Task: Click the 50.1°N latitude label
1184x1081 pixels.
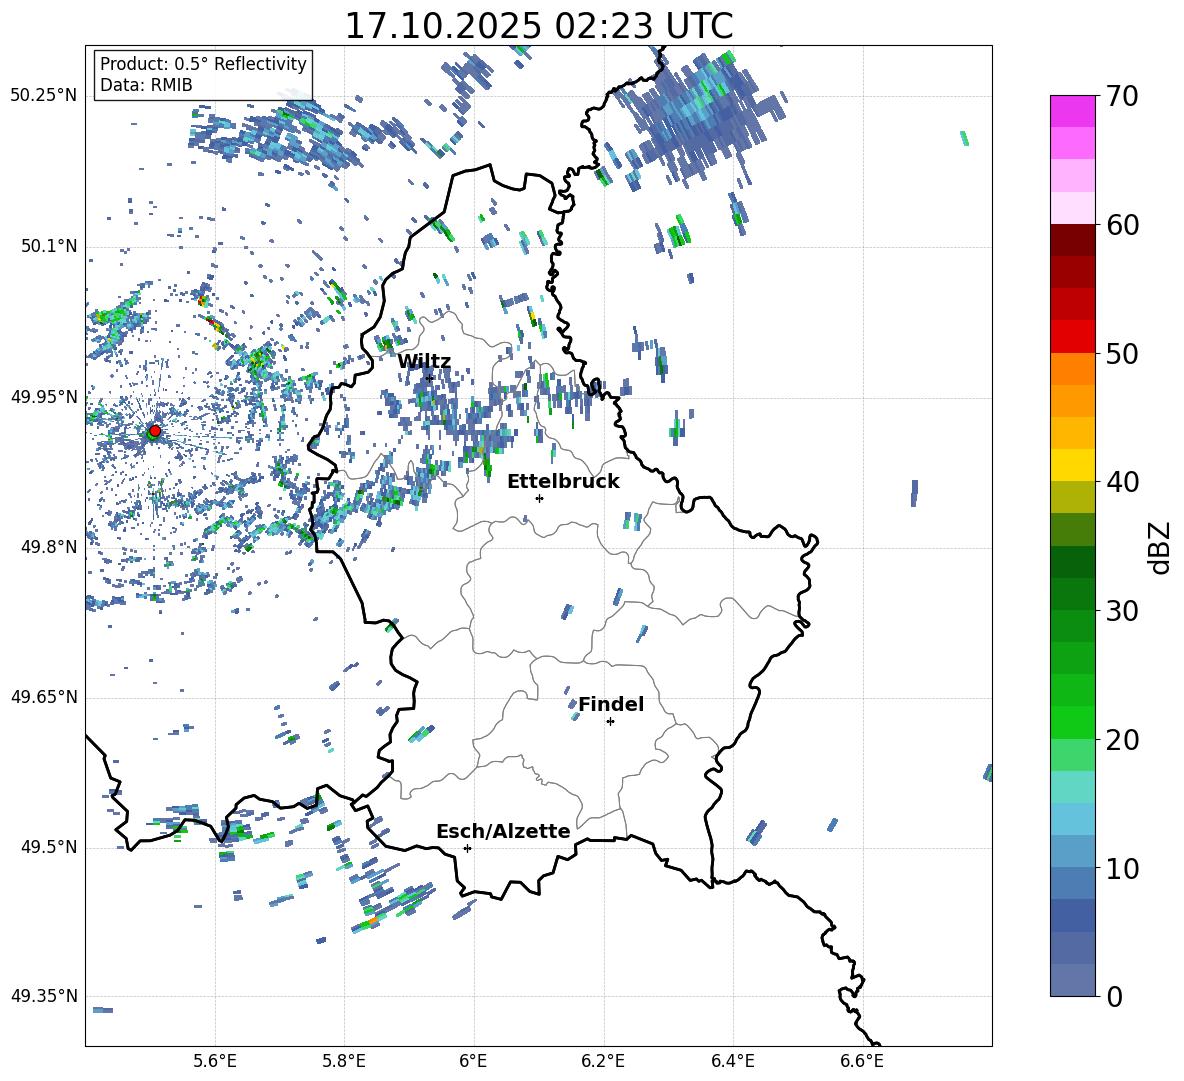Action: (x=49, y=246)
